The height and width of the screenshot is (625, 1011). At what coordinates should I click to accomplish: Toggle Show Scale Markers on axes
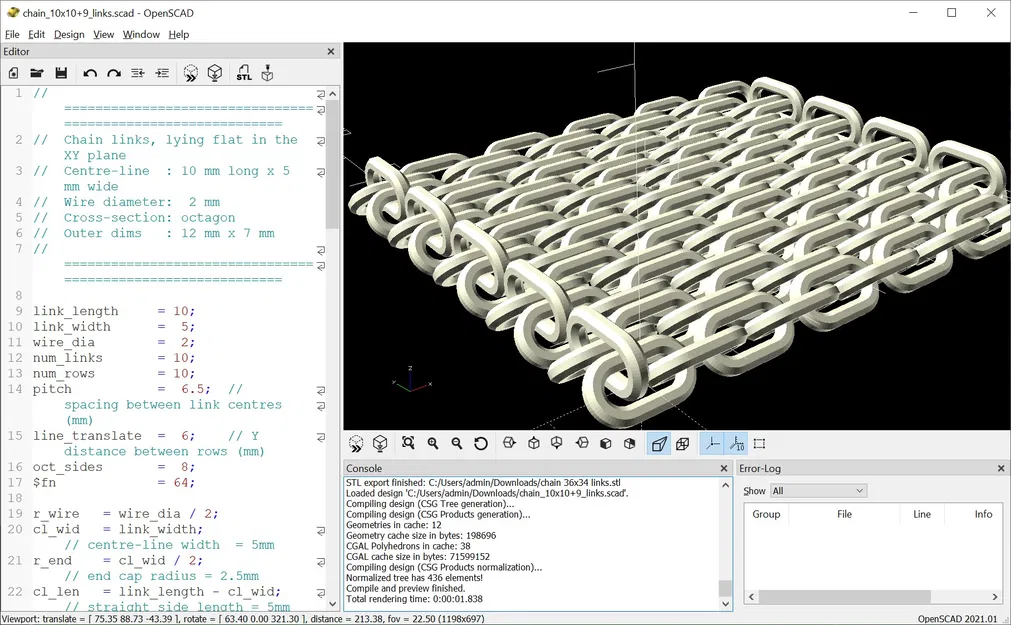(736, 443)
